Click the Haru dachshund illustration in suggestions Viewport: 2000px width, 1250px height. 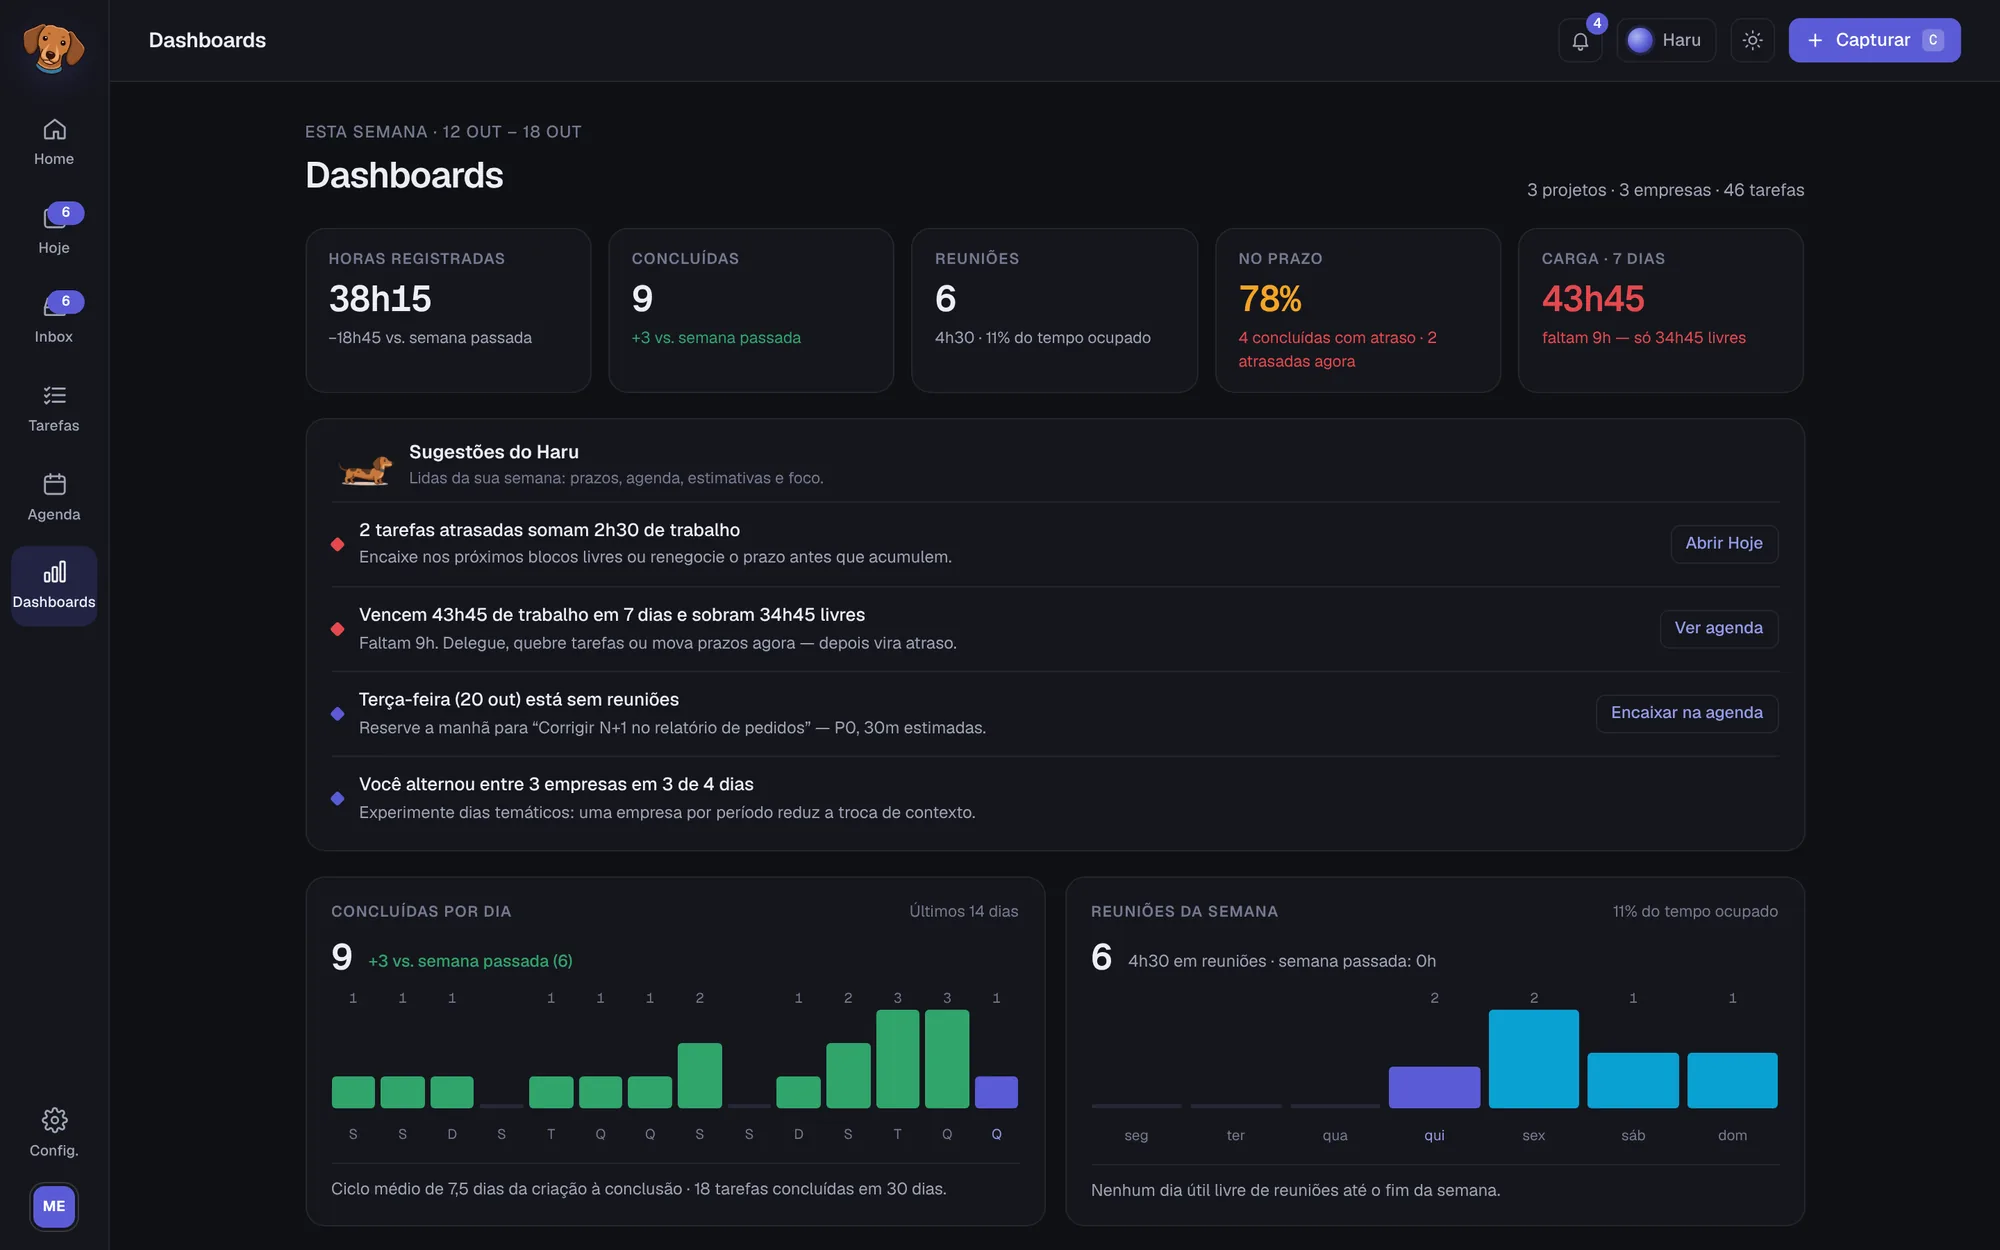[x=365, y=469]
